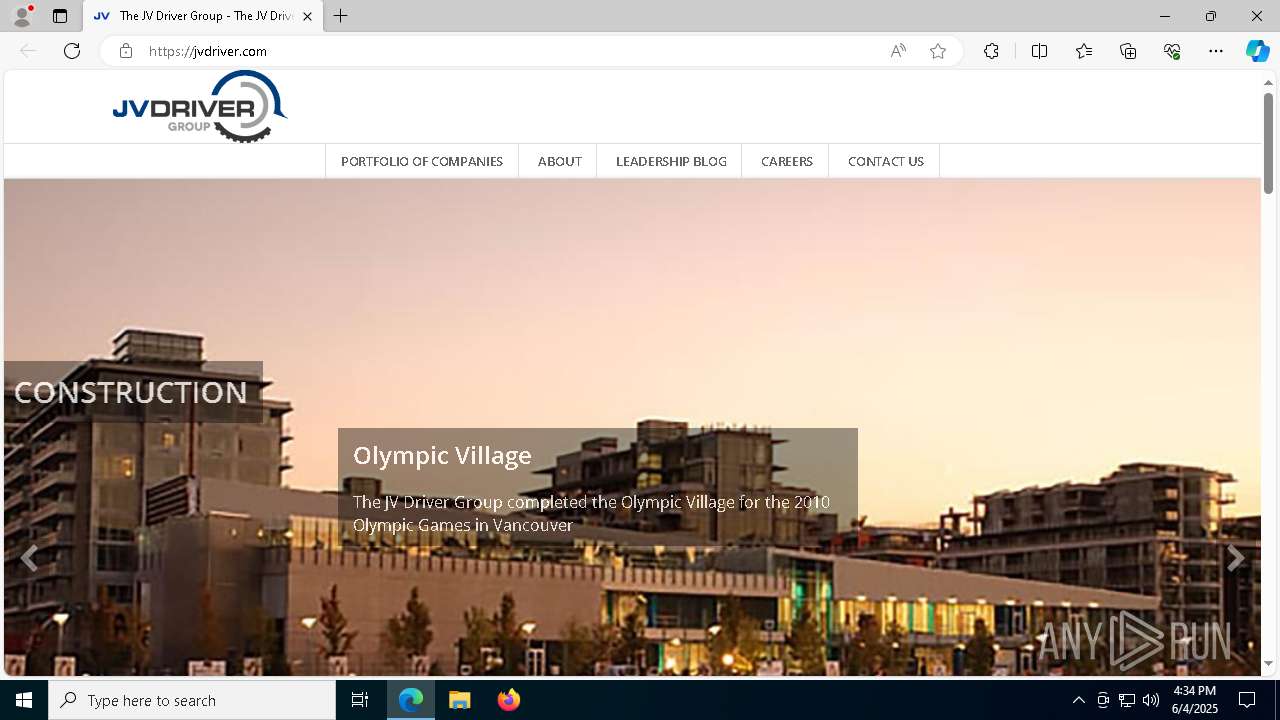The height and width of the screenshot is (720, 1280).
Task: Activate Read aloud icon
Action: pyautogui.click(x=898, y=51)
